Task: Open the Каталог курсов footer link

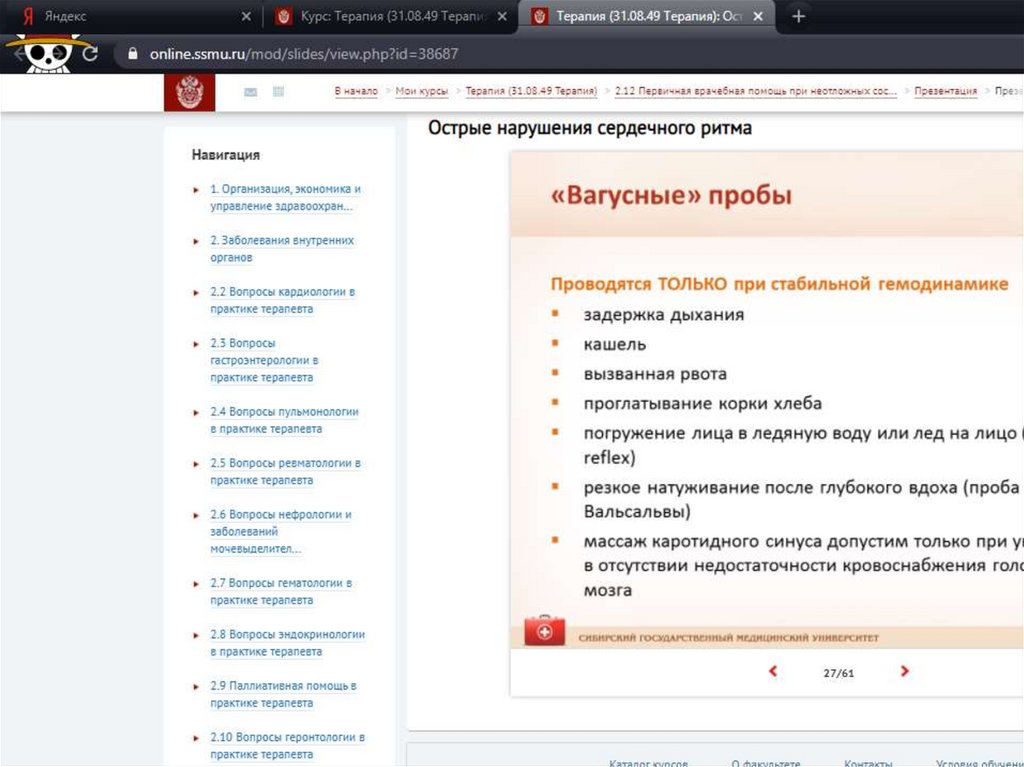Action: coord(648,762)
